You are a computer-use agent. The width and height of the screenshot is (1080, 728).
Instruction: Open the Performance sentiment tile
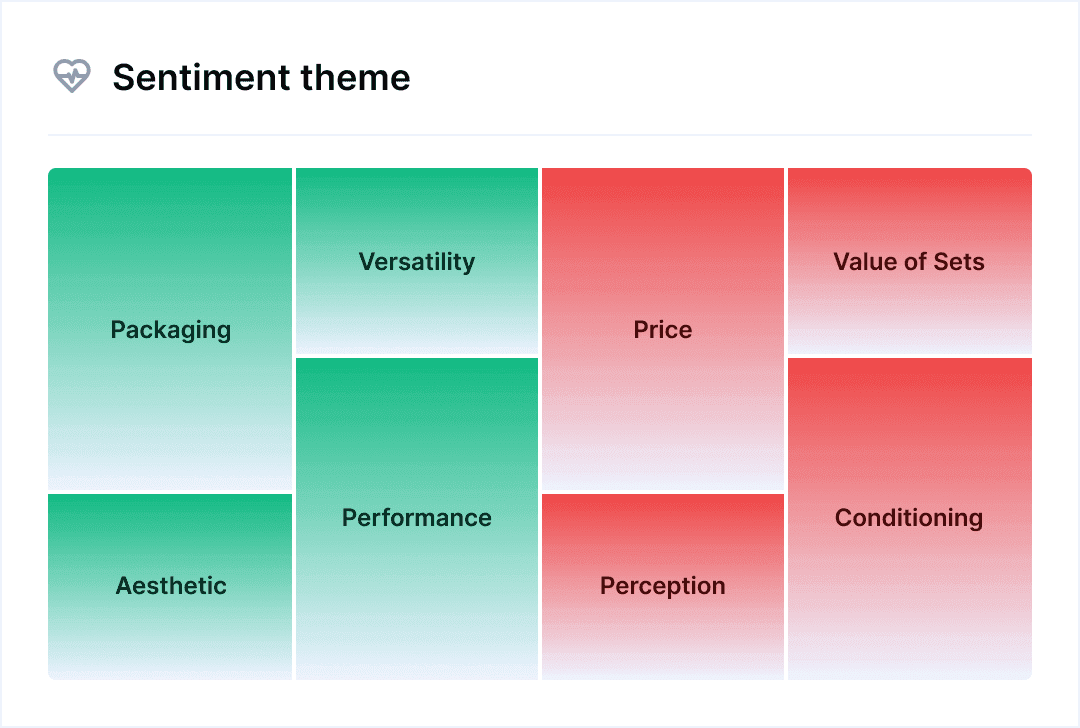pos(417,580)
